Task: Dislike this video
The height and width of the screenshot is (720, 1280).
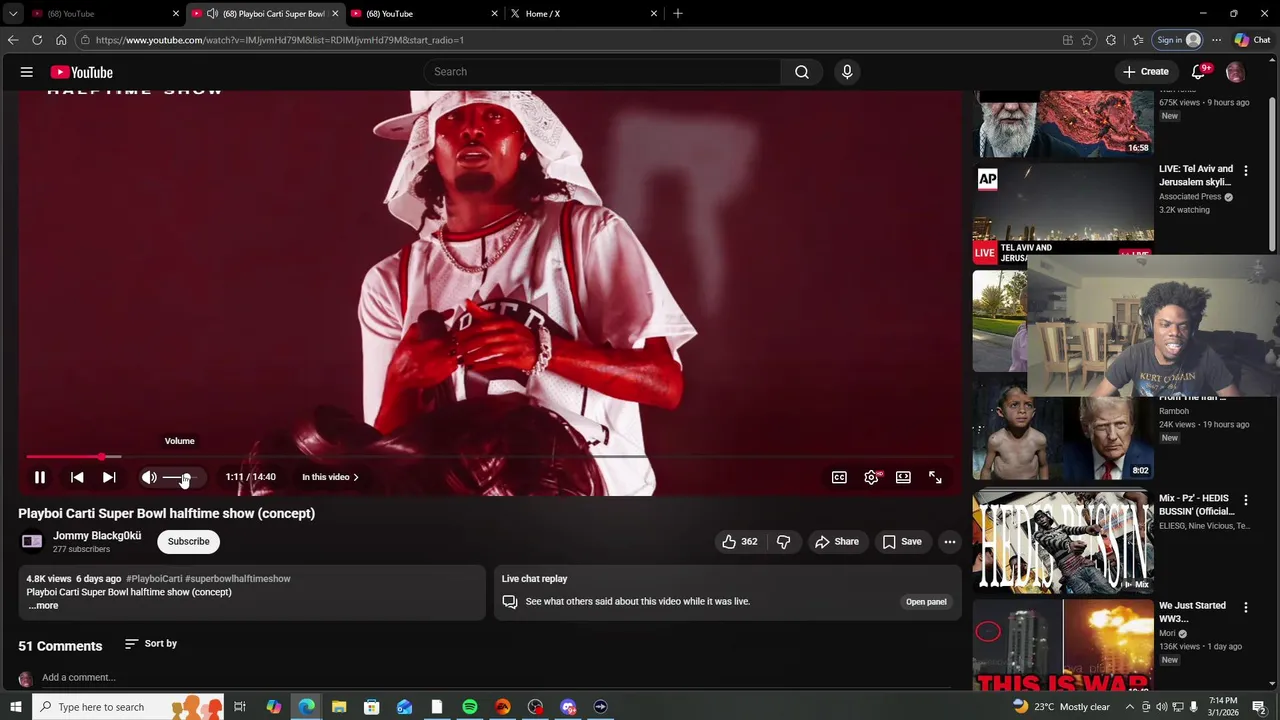Action: [783, 542]
